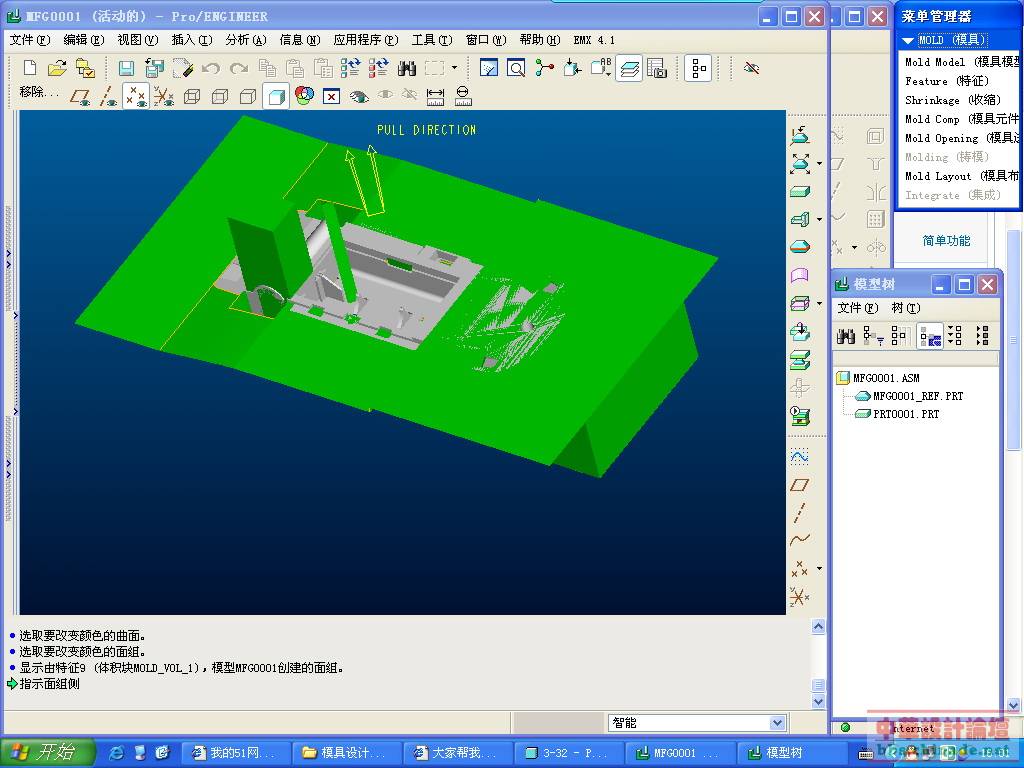
Task: Click the collapse-all icon in model tree toolbar
Action: [x=982, y=336]
